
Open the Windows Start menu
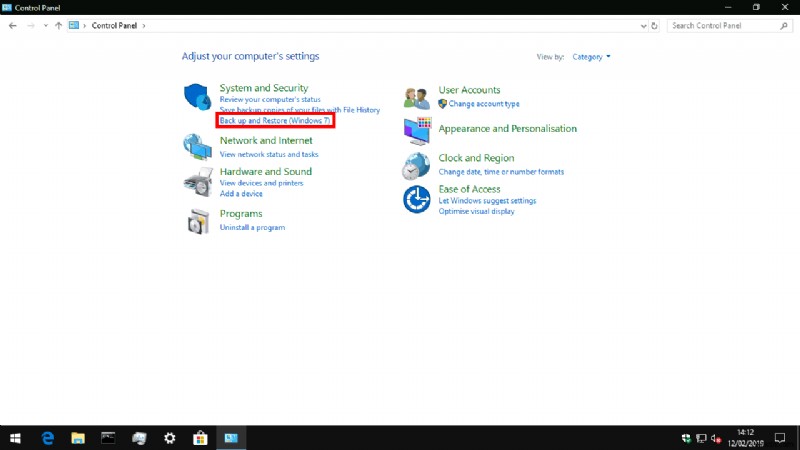tap(15, 438)
